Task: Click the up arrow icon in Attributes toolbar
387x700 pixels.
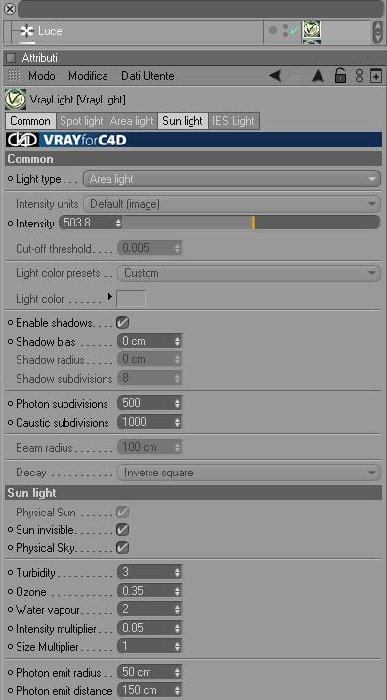Action: click(317, 76)
